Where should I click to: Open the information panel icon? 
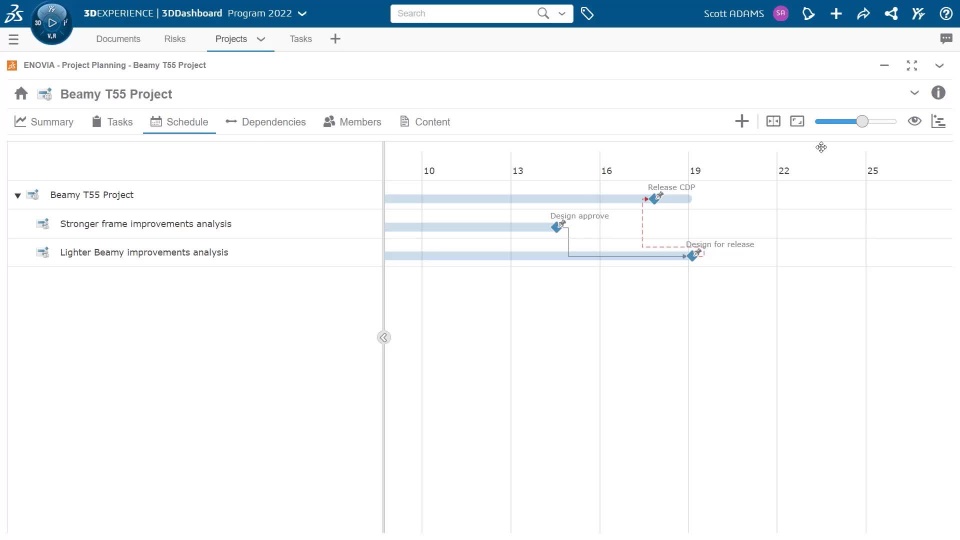click(938, 92)
